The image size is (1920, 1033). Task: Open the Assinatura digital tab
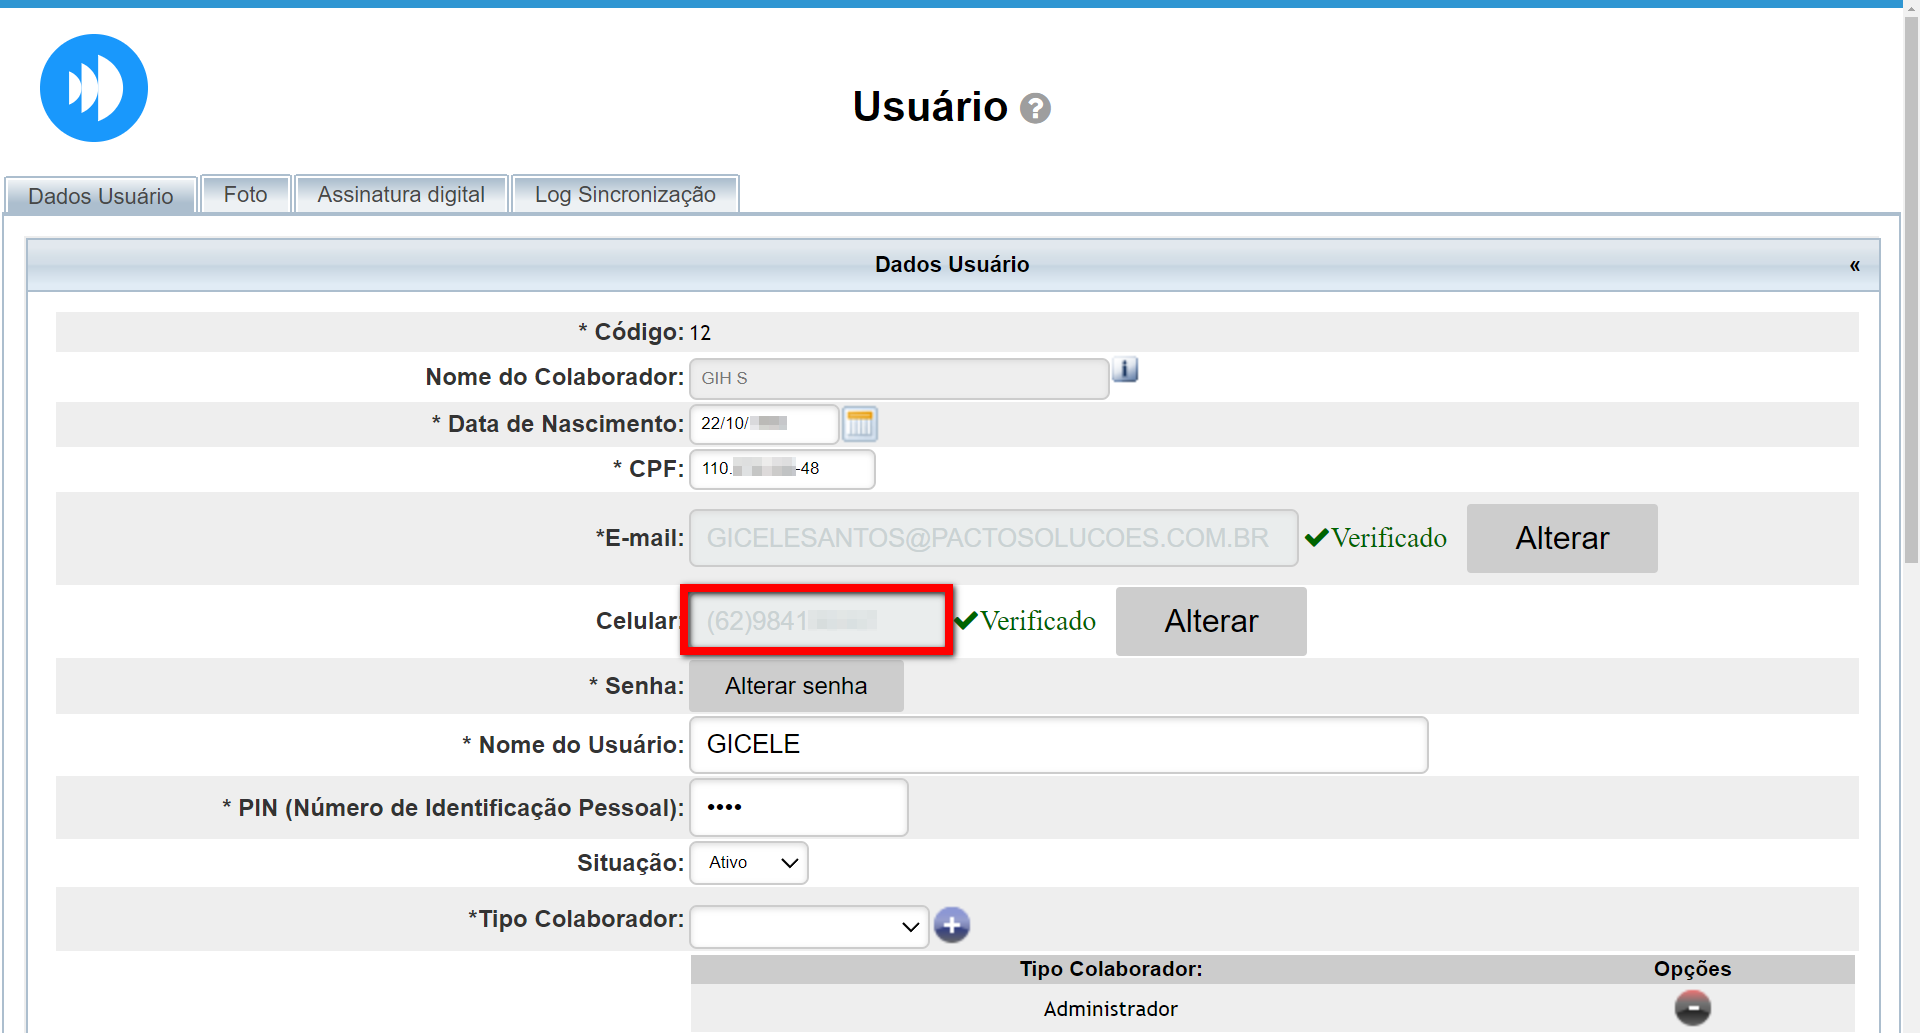401,194
